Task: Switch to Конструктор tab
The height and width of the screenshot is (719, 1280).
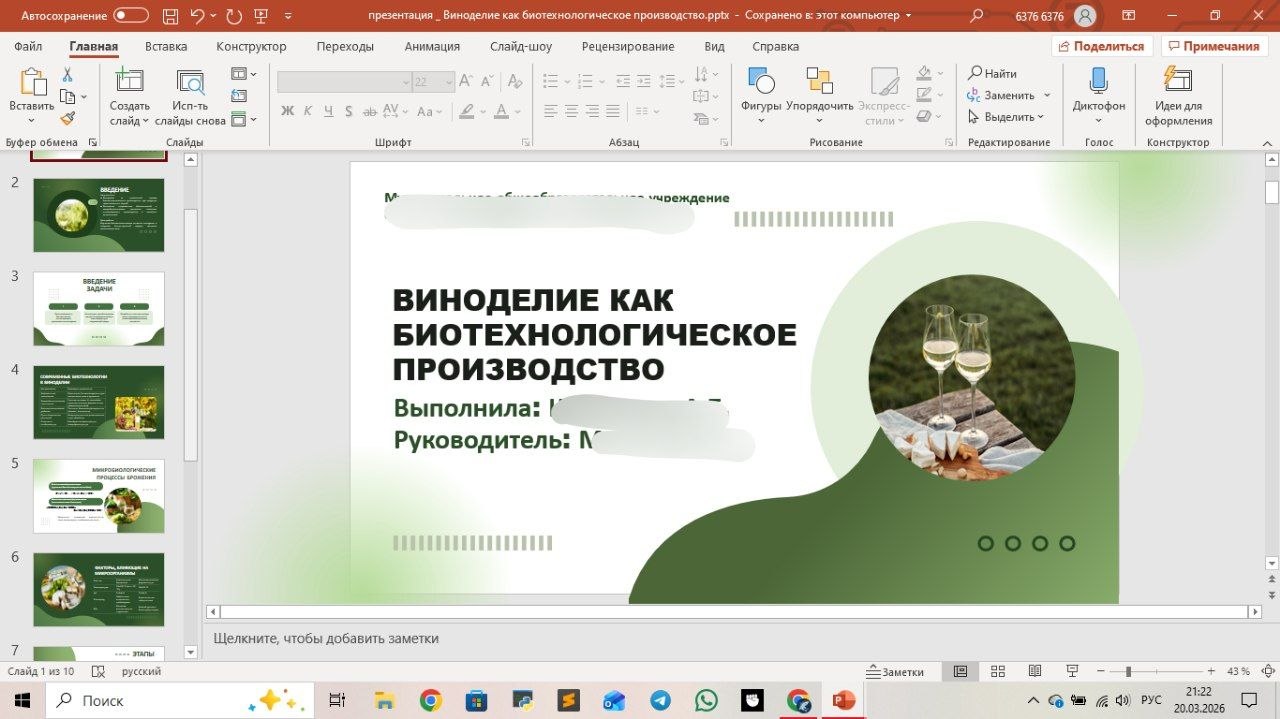Action: pyautogui.click(x=251, y=46)
